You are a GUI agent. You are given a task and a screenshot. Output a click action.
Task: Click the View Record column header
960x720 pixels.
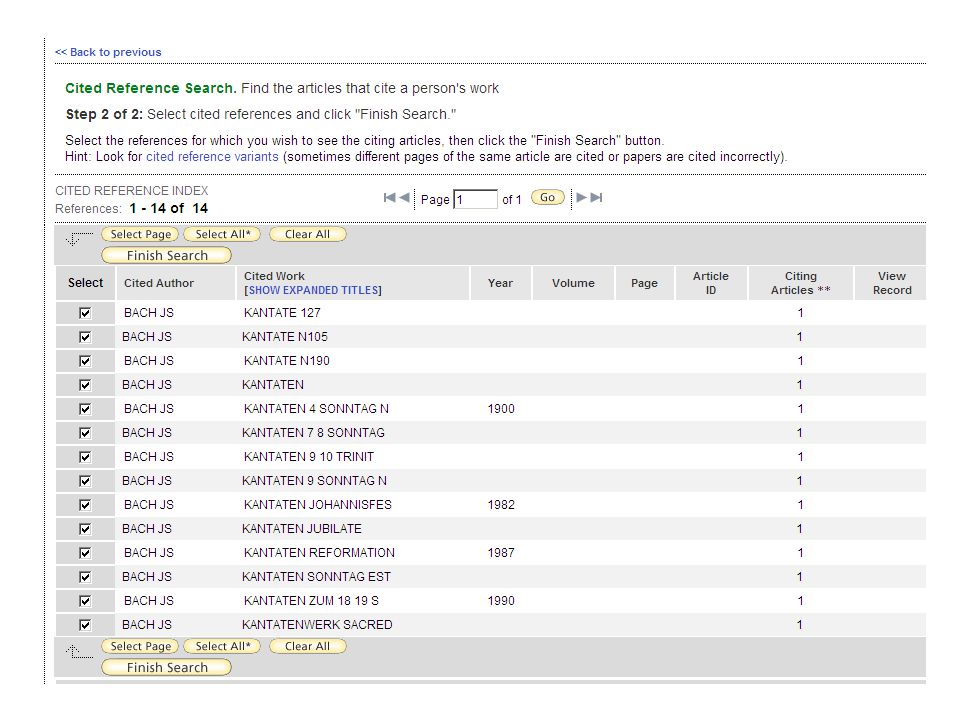click(891, 283)
